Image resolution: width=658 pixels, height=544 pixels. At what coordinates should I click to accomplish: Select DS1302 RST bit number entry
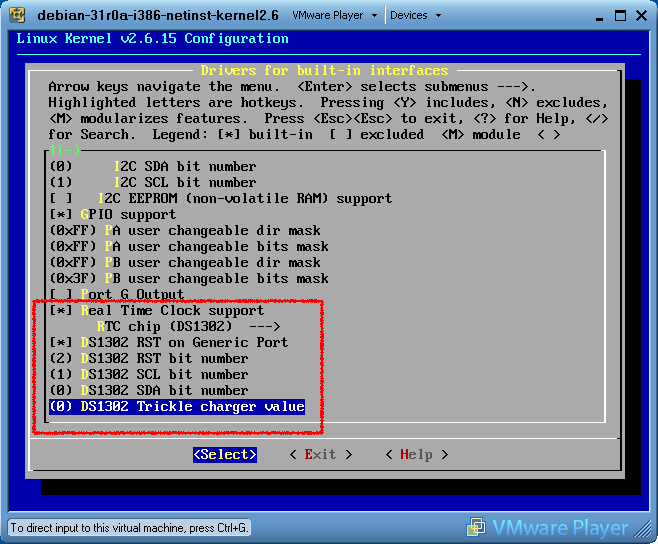click(x=149, y=358)
